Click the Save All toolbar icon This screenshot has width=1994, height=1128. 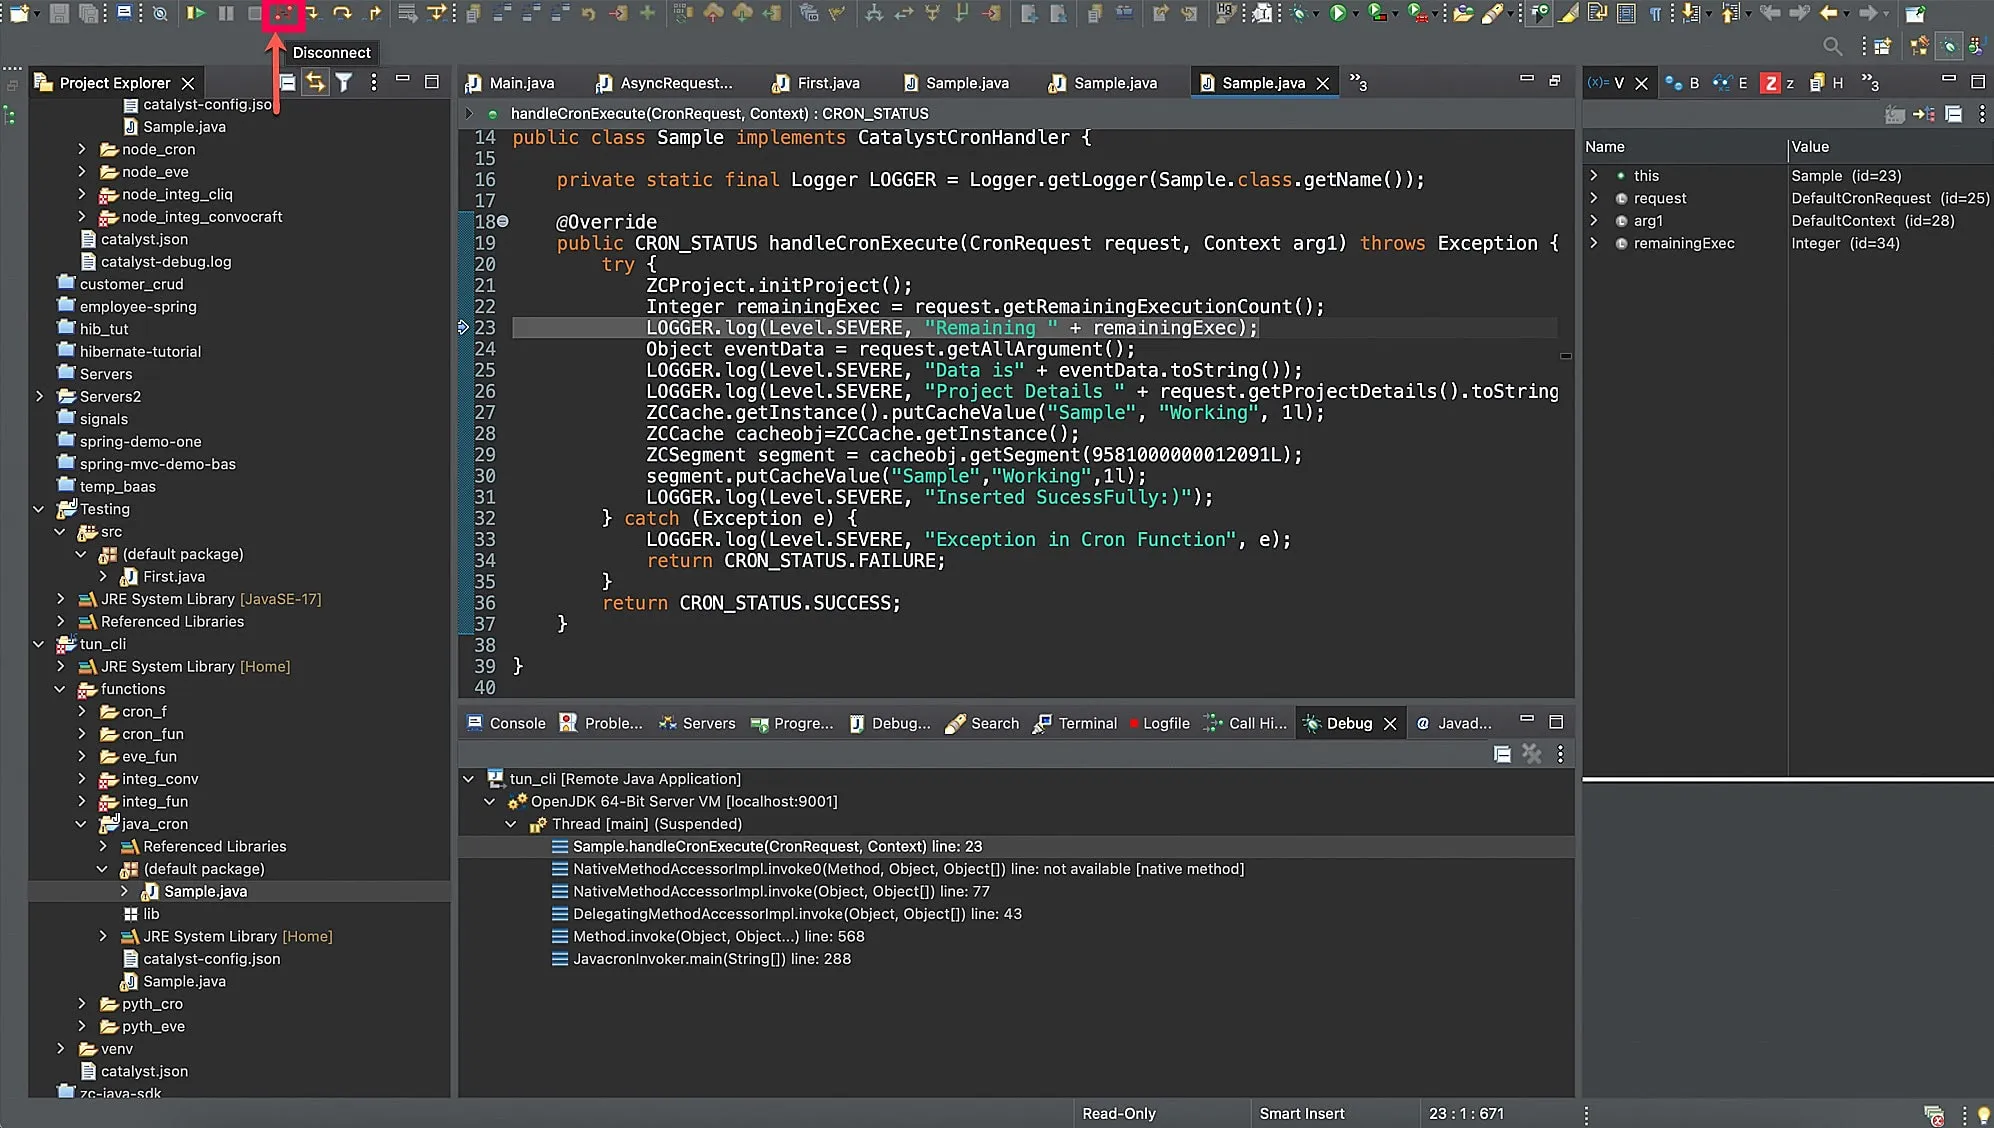(x=88, y=14)
